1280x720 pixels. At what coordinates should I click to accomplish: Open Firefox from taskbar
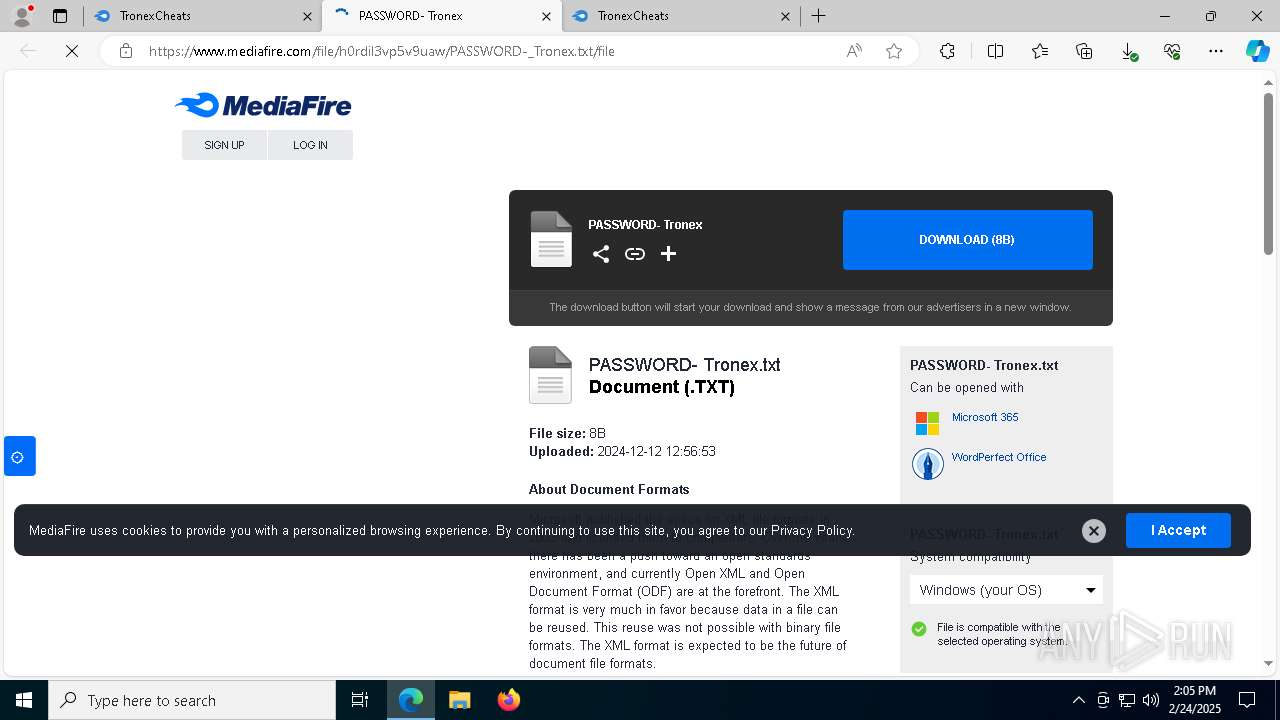(508, 700)
